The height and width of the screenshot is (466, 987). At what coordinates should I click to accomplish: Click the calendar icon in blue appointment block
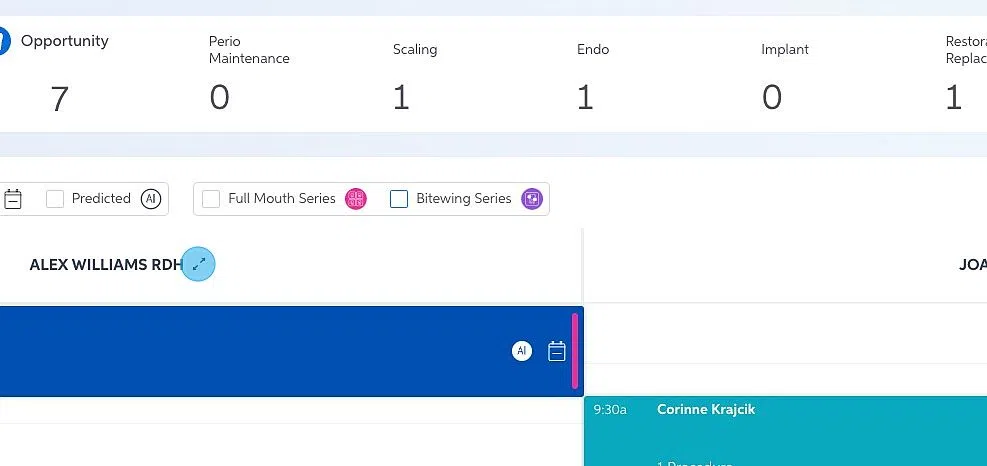point(556,351)
